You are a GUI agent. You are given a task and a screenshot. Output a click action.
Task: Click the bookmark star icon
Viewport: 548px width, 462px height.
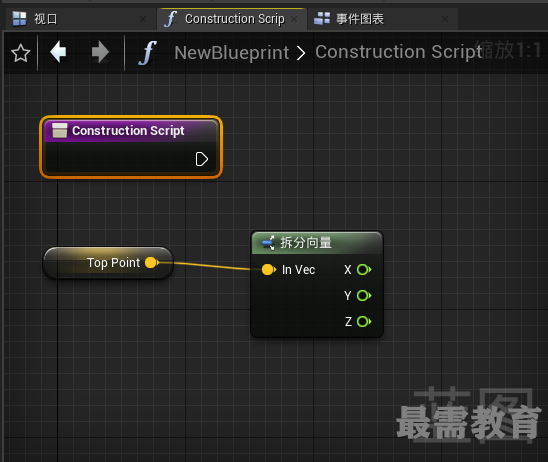(x=21, y=53)
